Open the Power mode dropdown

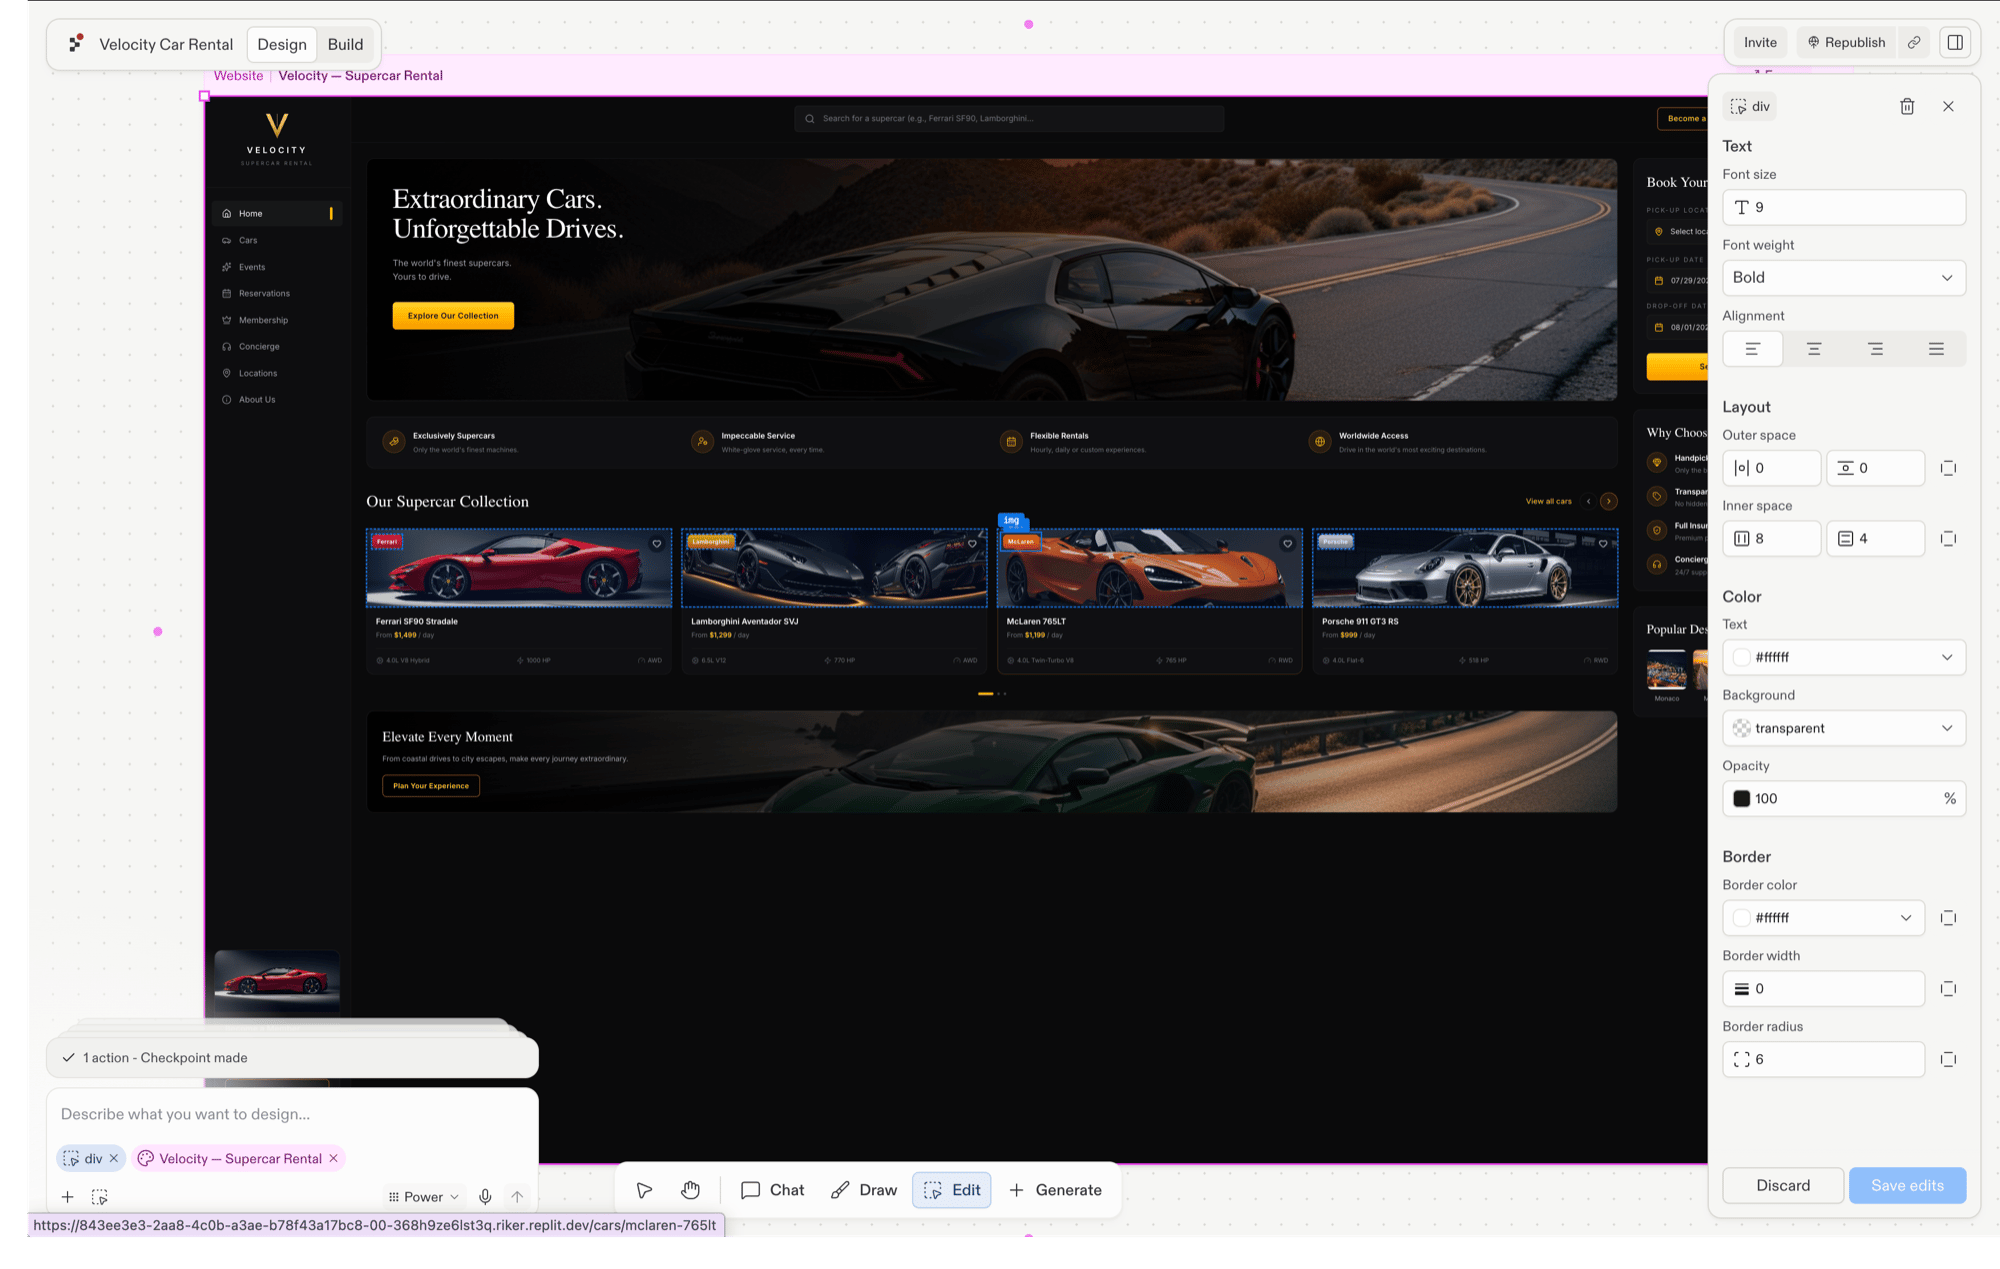[424, 1197]
